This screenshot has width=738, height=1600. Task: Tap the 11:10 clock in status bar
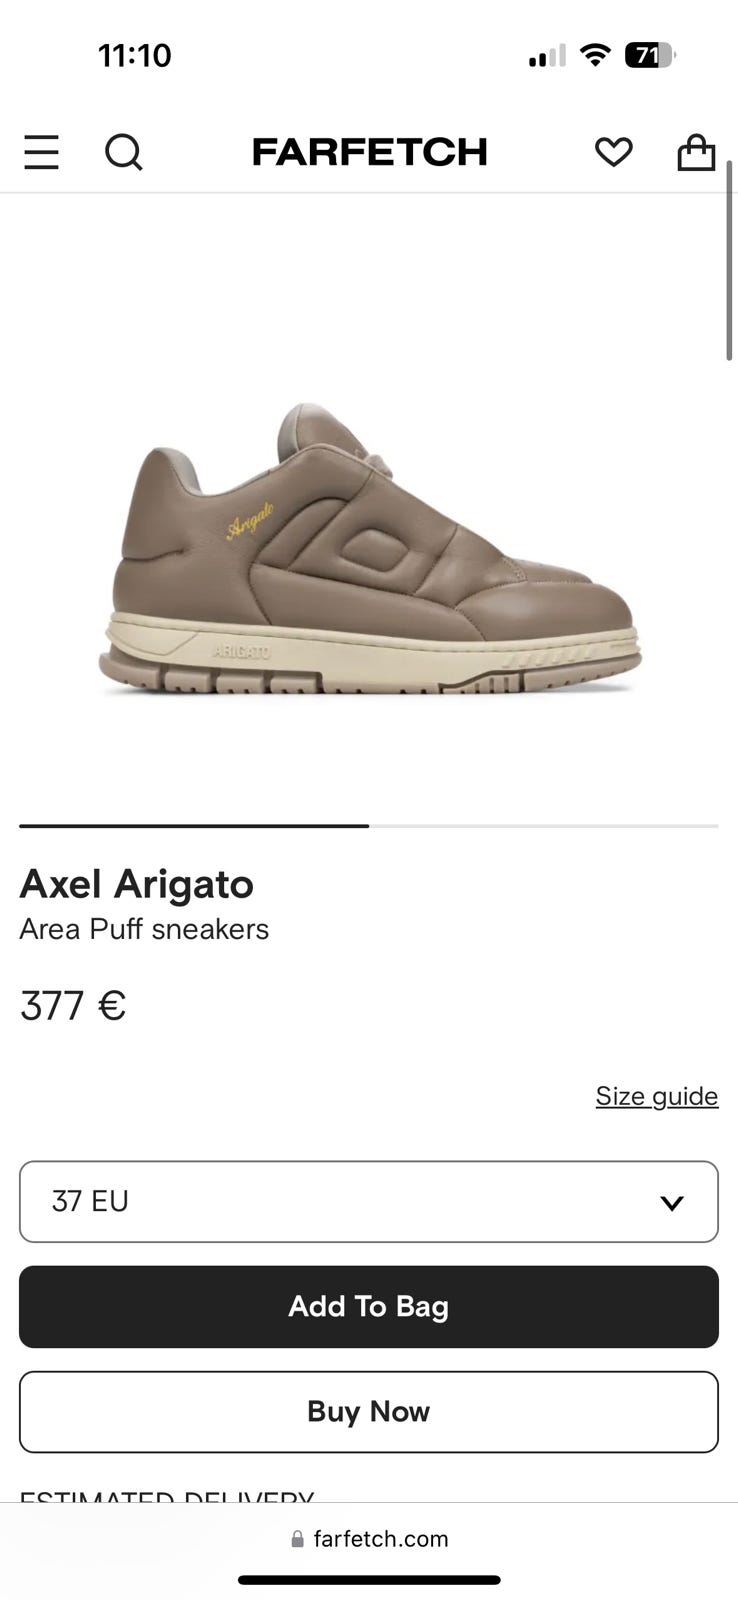(x=135, y=55)
